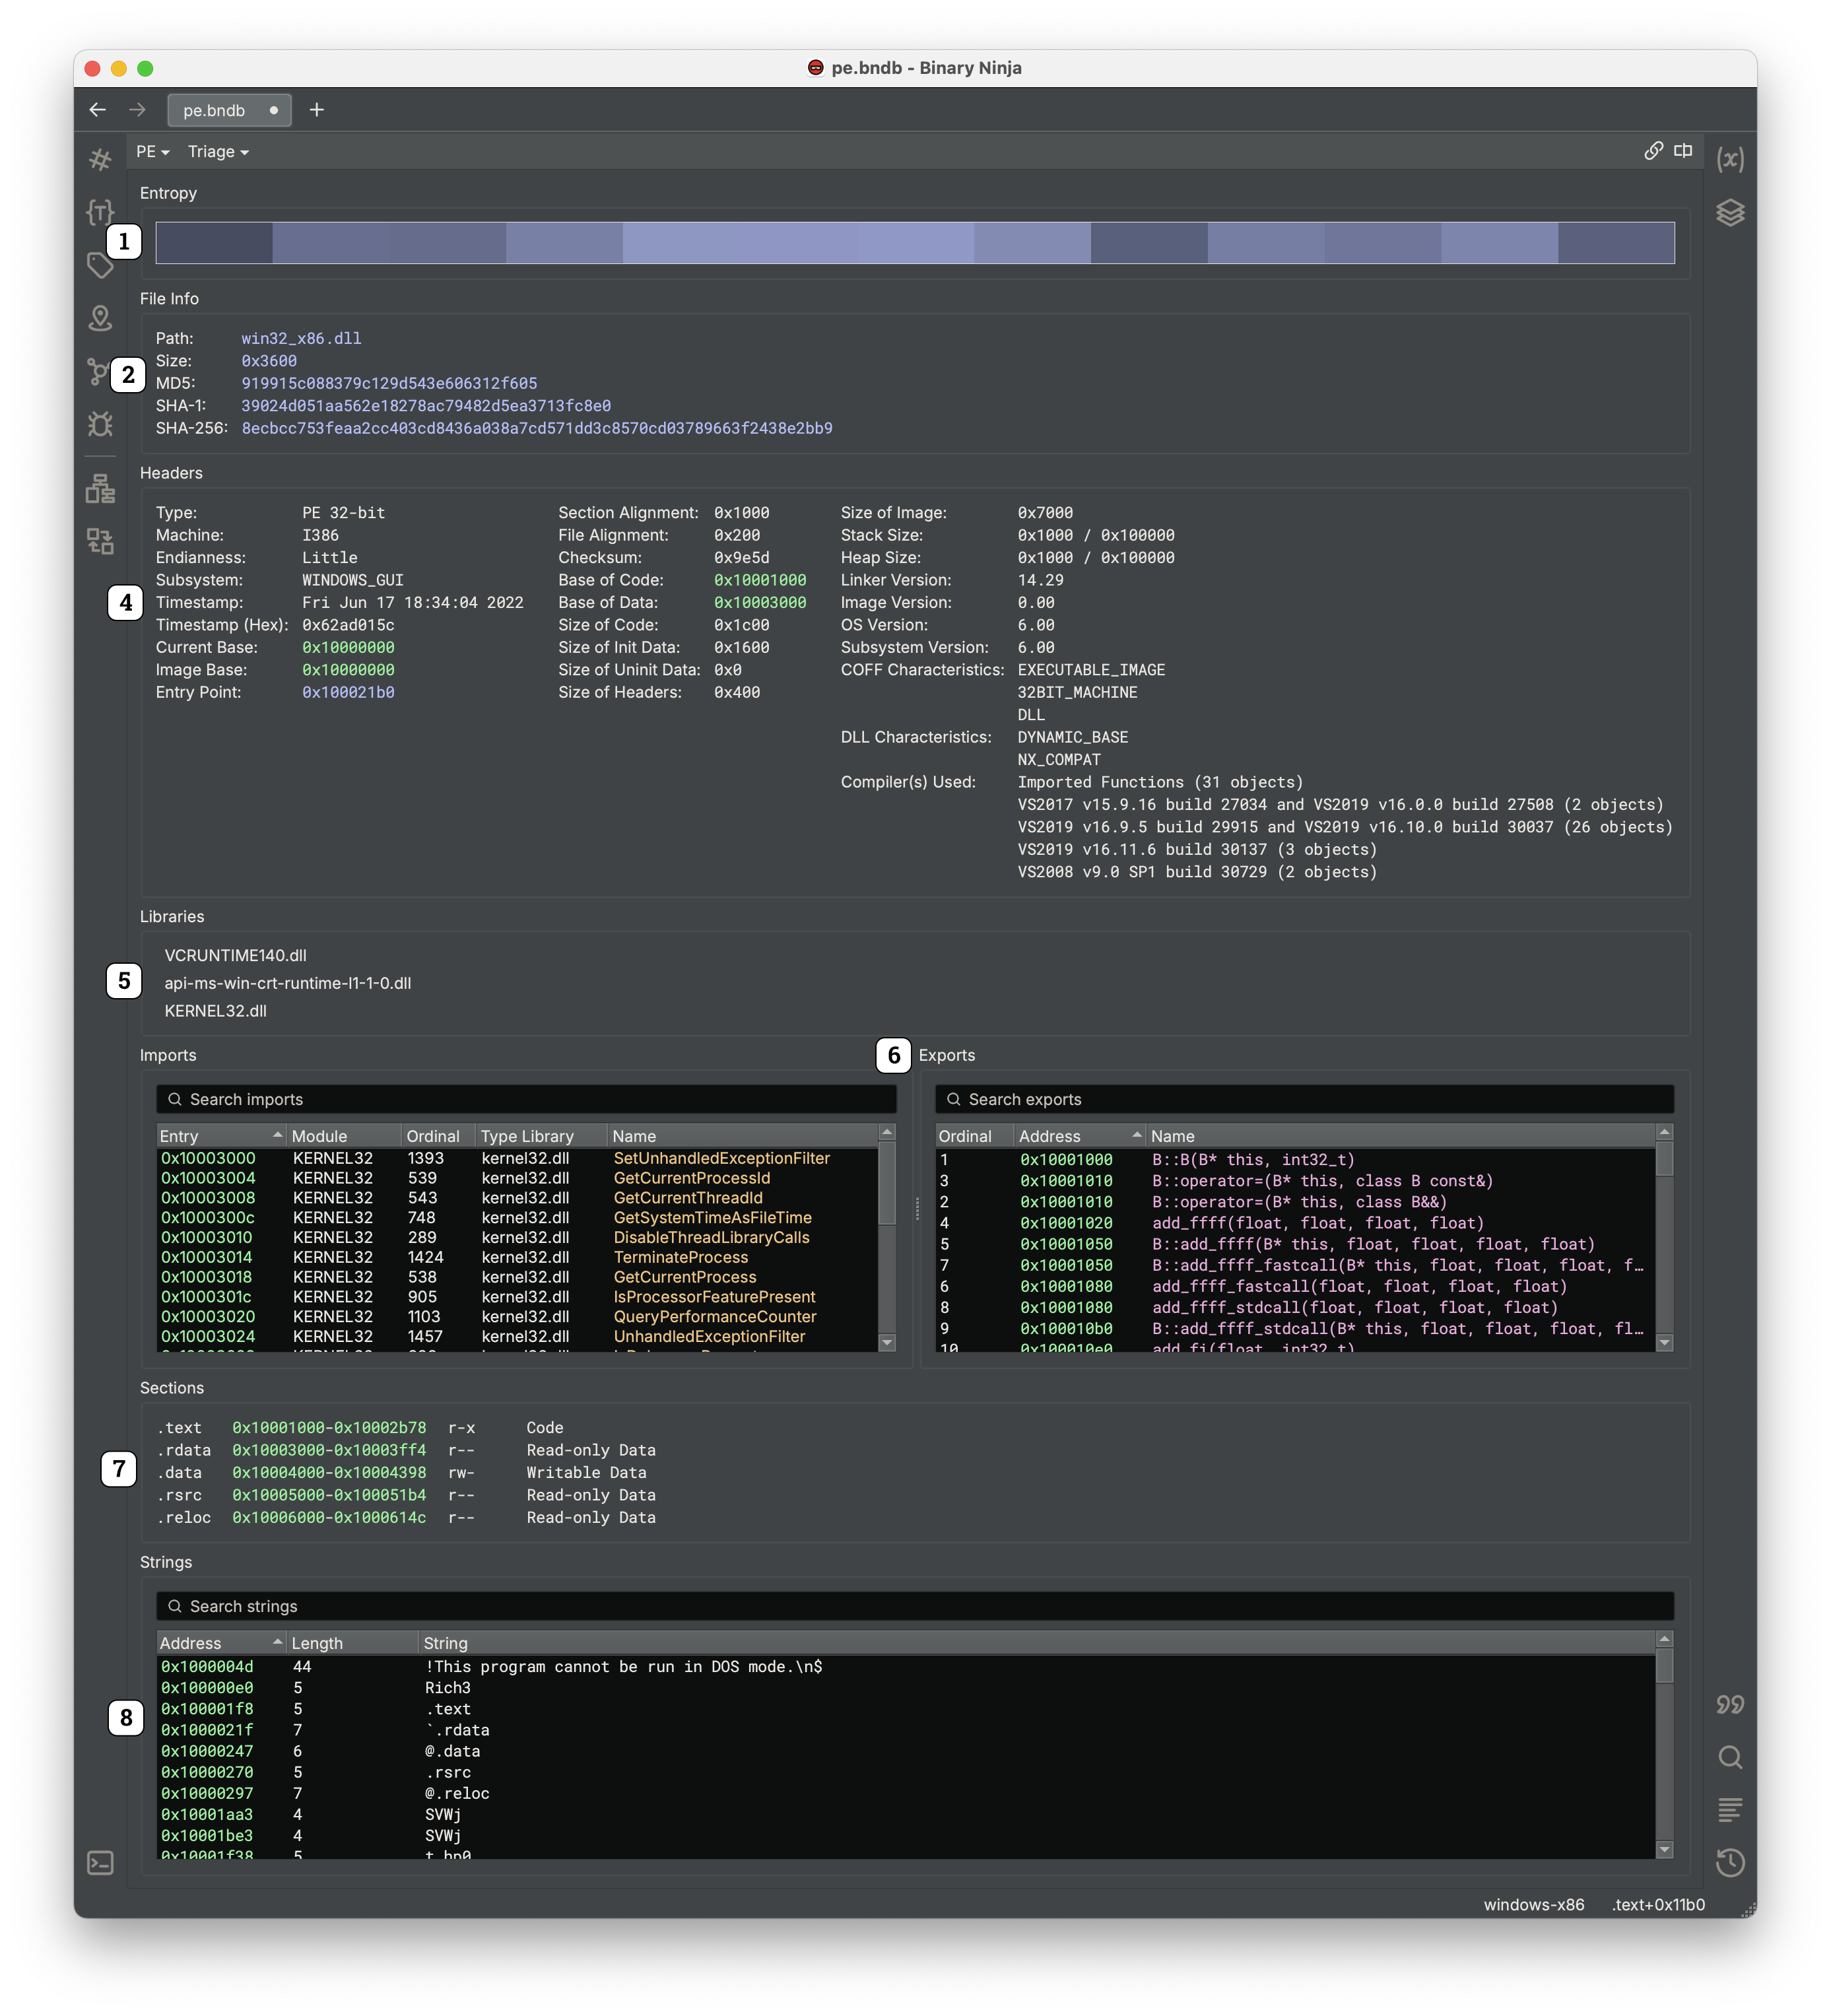The height and width of the screenshot is (2016, 1831).
Task: Click the sync link chain icon
Action: [1653, 150]
